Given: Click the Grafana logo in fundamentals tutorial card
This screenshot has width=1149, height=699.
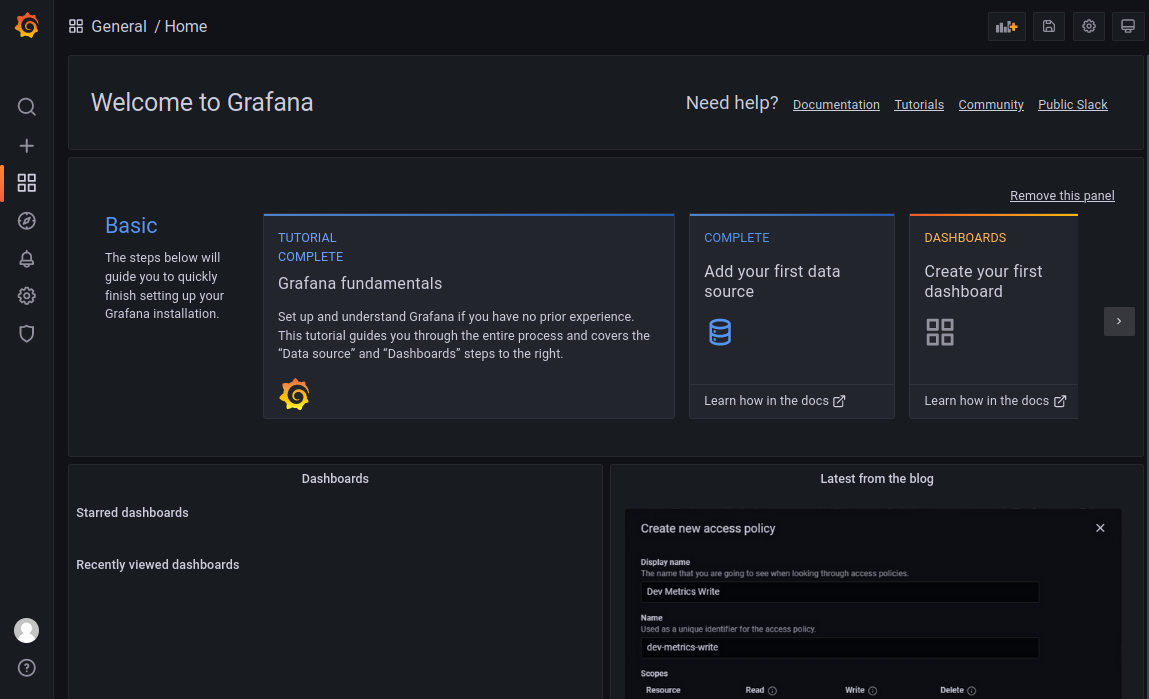Looking at the screenshot, I should [294, 394].
